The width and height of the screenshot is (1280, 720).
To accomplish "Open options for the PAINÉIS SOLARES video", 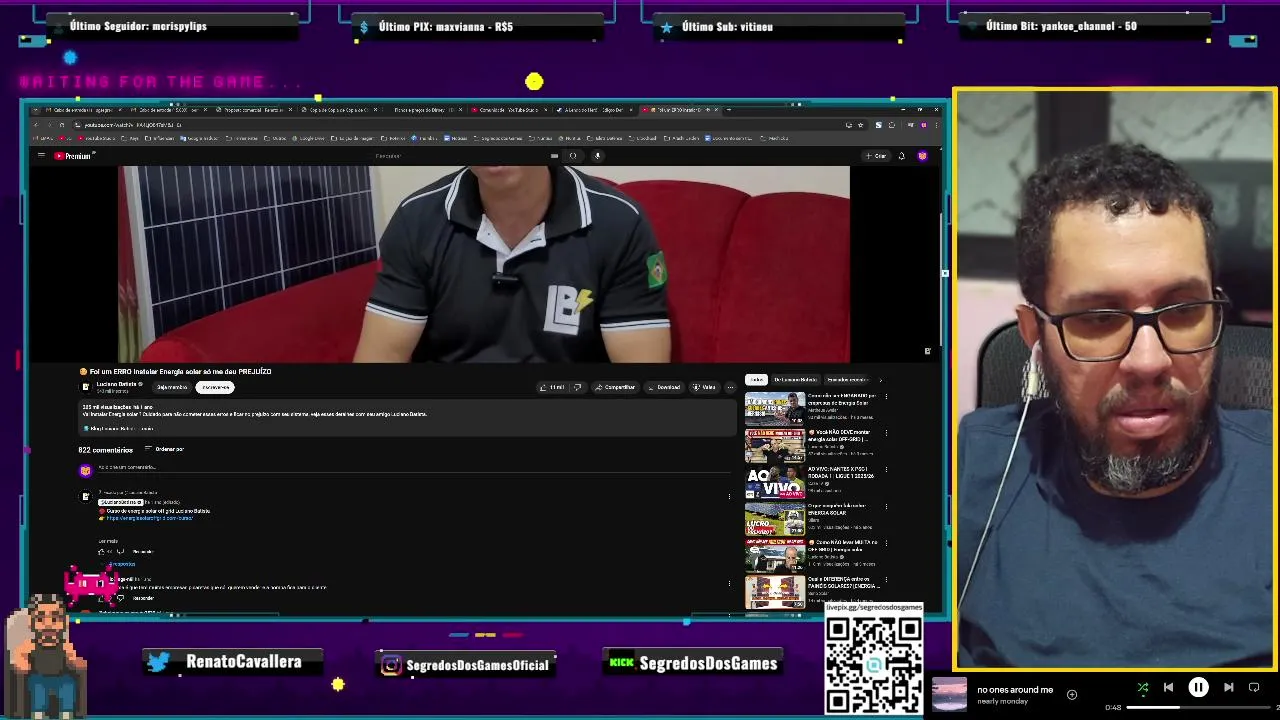I will pos(886,581).
